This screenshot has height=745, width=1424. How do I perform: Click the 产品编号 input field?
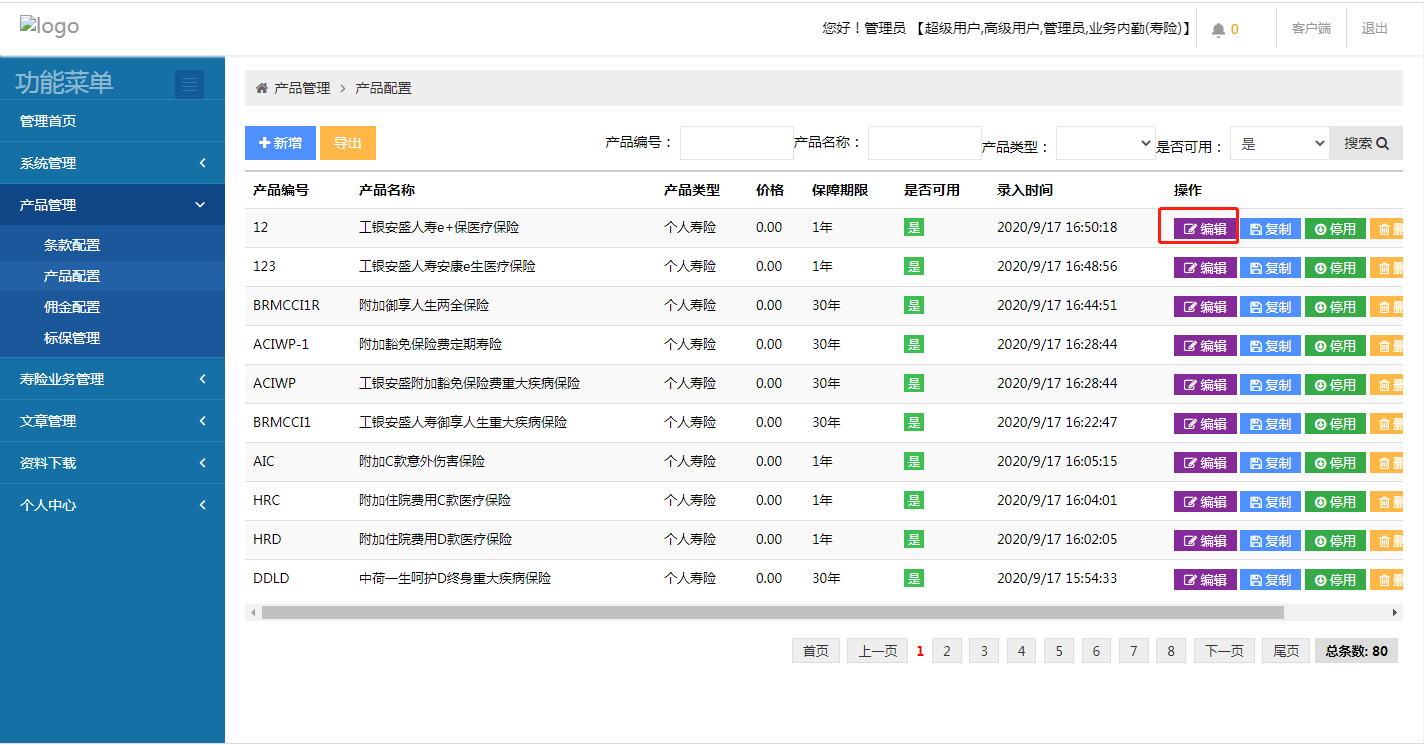[736, 143]
